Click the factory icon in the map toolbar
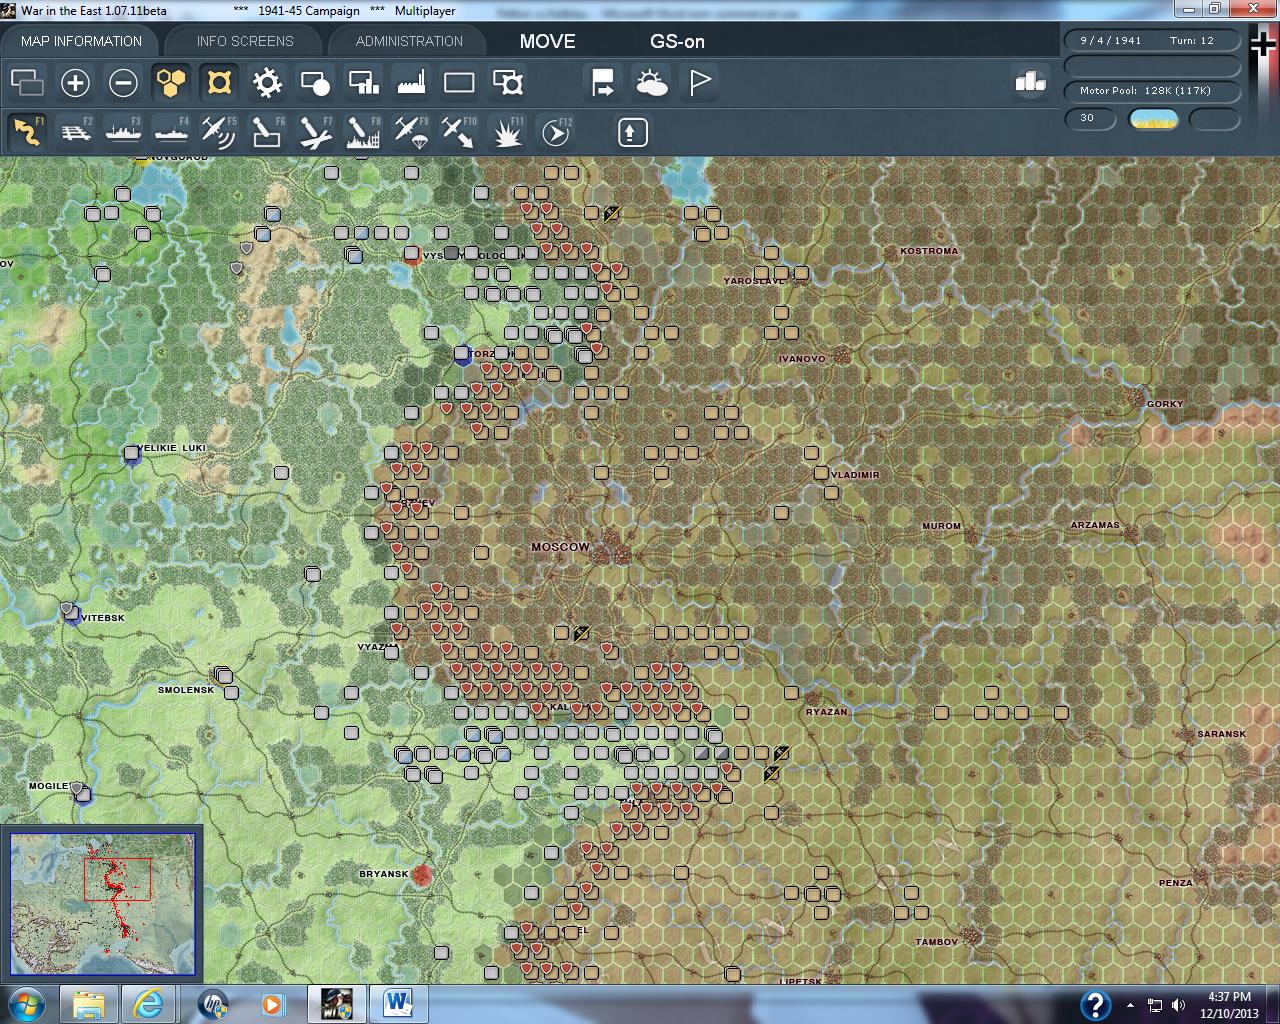The image size is (1280, 1024). tap(411, 82)
